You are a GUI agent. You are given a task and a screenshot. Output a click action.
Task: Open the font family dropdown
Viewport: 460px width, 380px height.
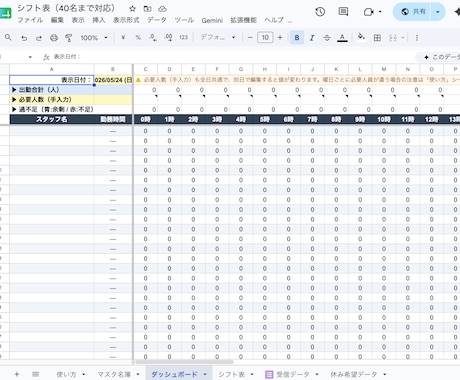point(218,38)
